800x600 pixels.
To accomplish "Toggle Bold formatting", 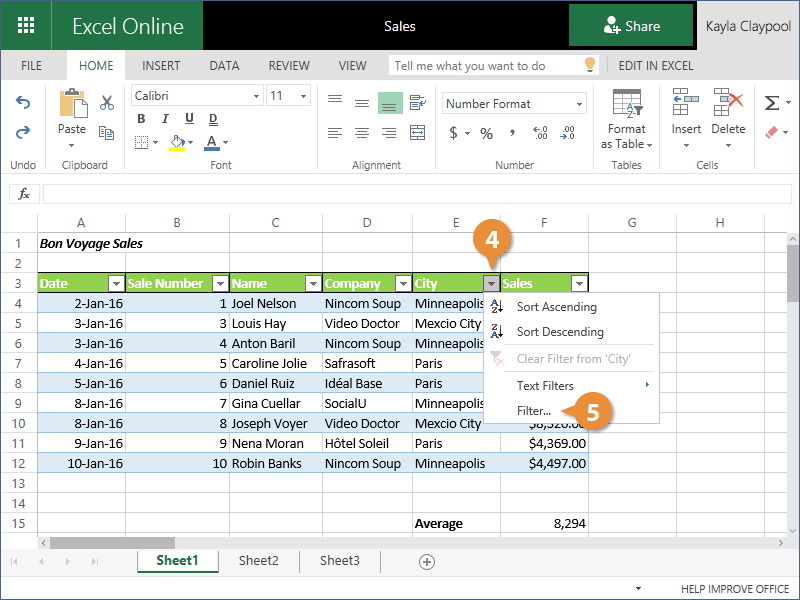I will point(141,119).
